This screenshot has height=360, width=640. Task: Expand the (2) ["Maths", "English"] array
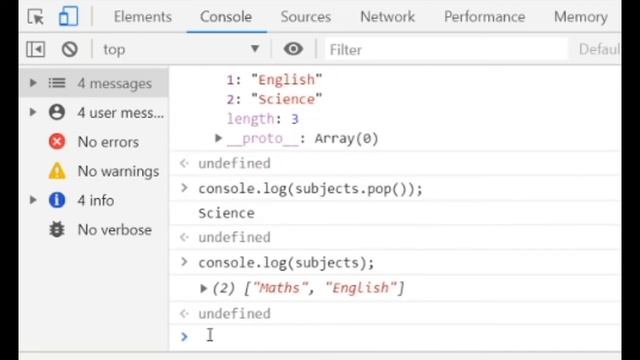click(x=203, y=289)
